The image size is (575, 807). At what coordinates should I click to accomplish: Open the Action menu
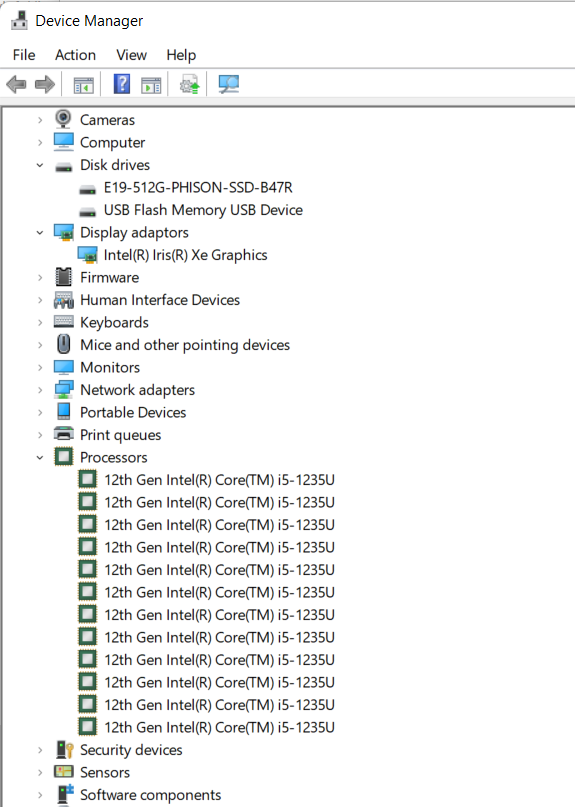[76, 55]
